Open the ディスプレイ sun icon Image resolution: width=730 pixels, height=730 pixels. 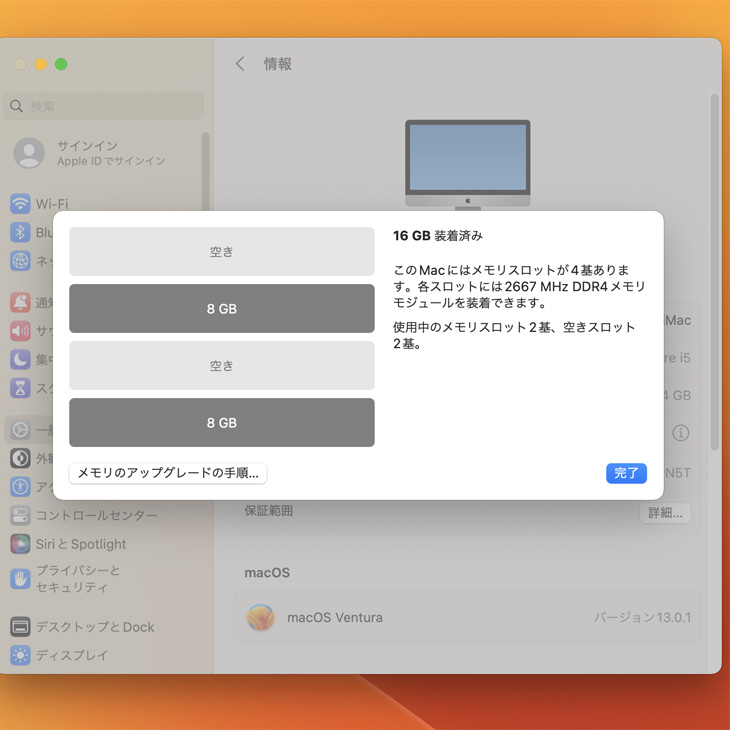20,655
